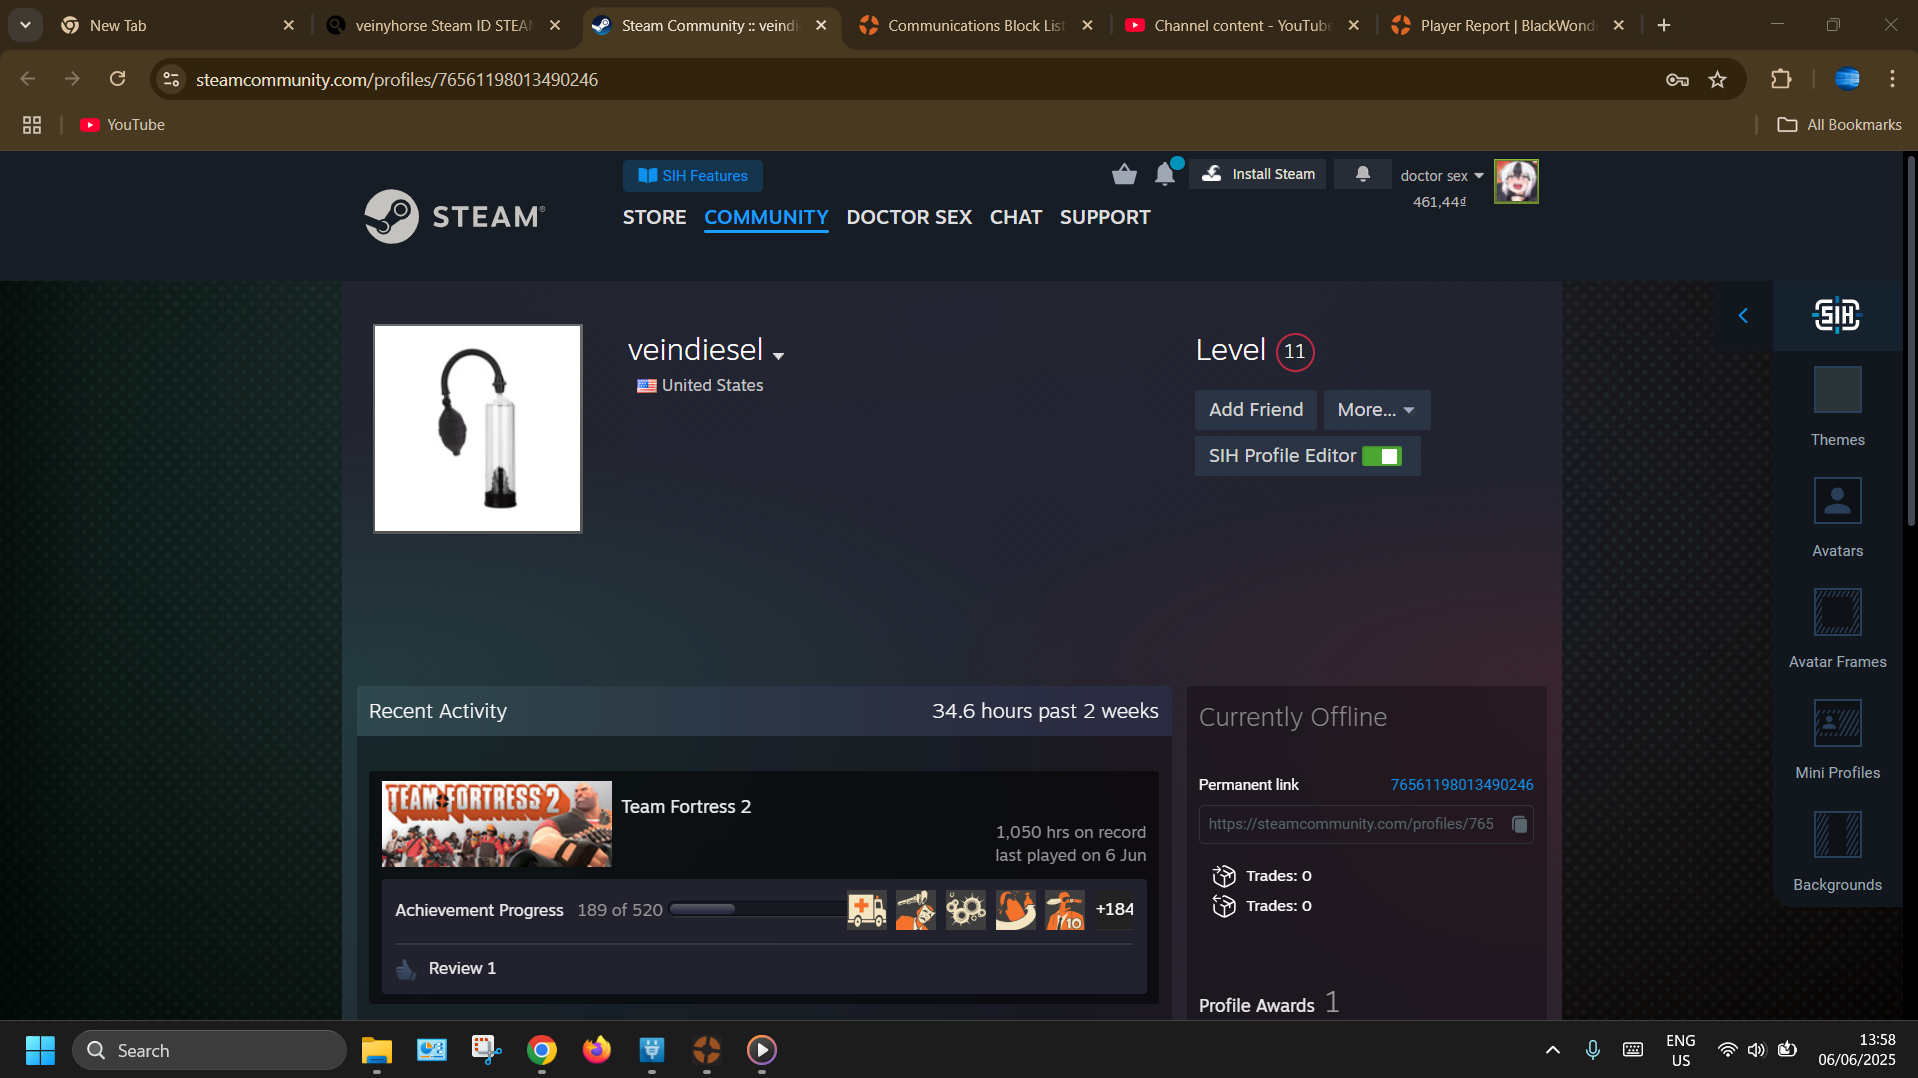Image resolution: width=1918 pixels, height=1078 pixels.
Task: Click the SIH Features button
Action: 693,176
